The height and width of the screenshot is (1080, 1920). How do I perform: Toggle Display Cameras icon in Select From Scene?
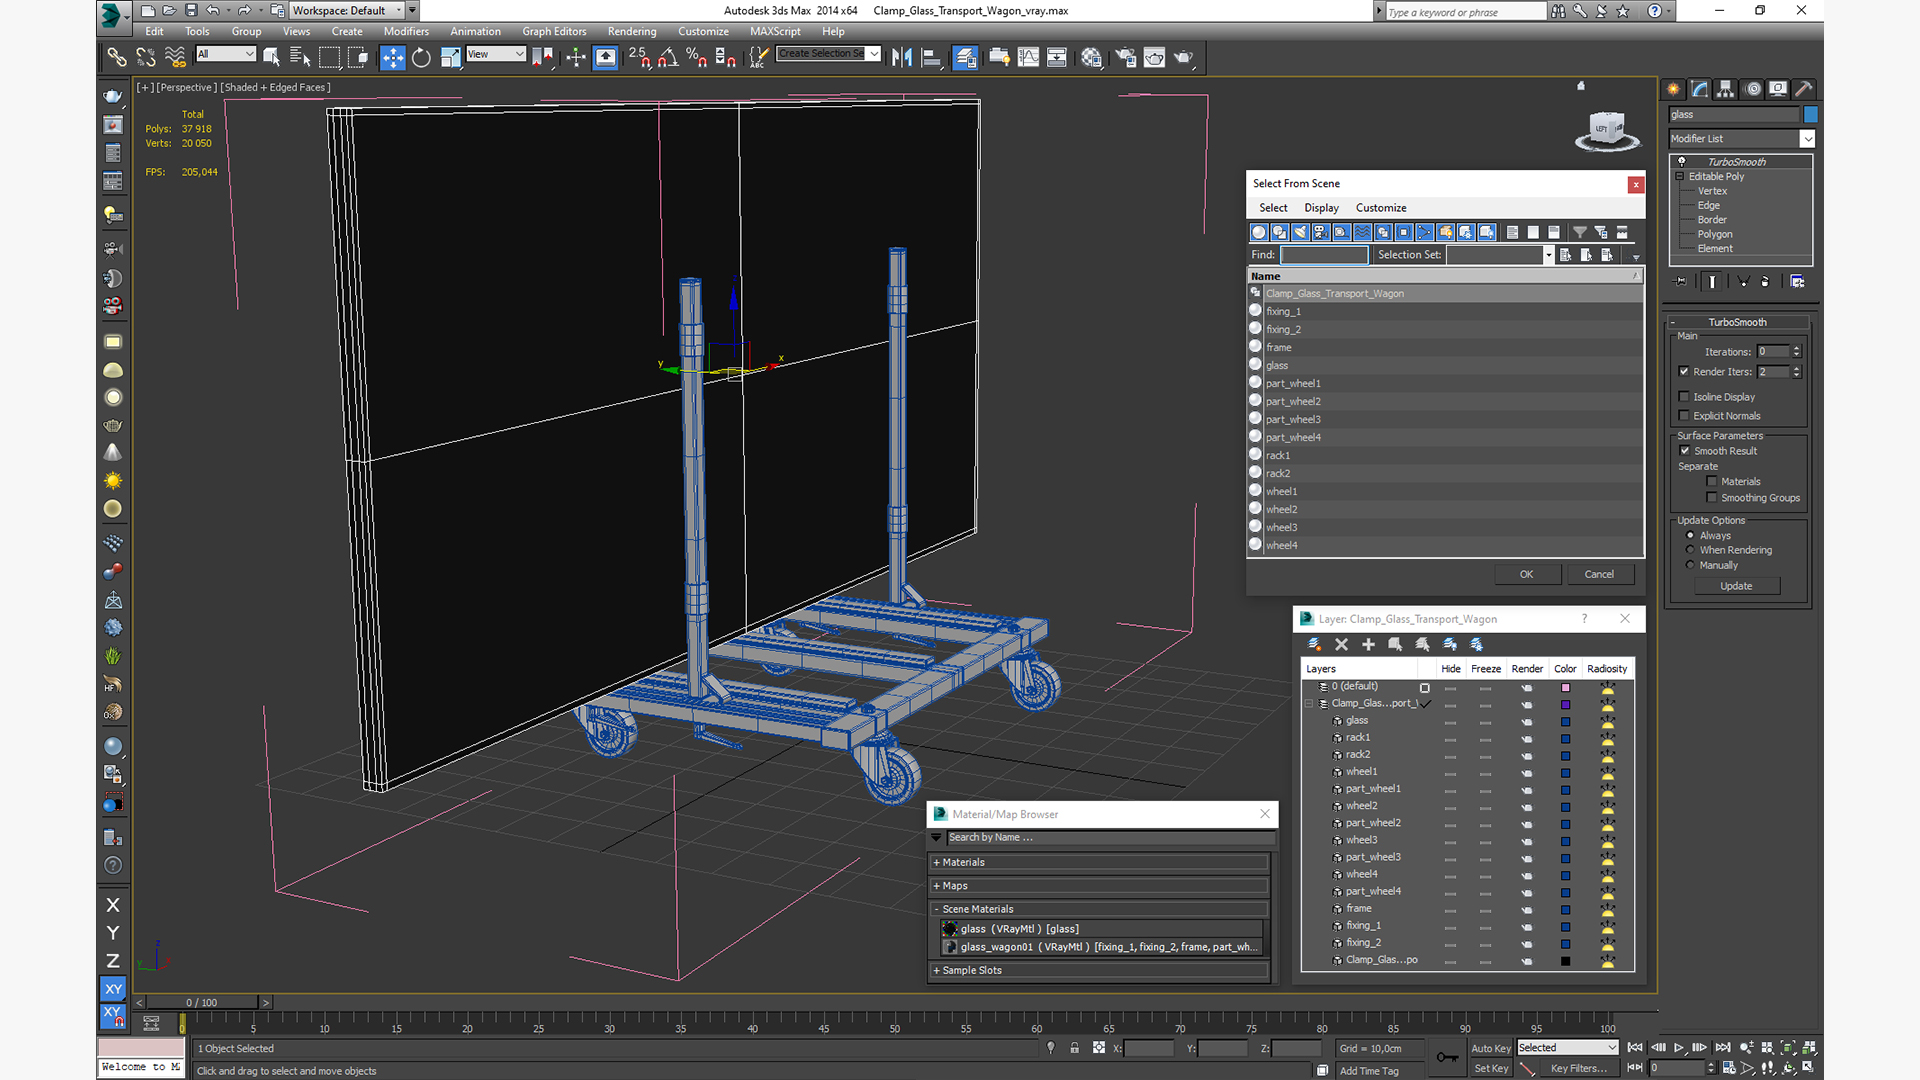coord(1321,232)
